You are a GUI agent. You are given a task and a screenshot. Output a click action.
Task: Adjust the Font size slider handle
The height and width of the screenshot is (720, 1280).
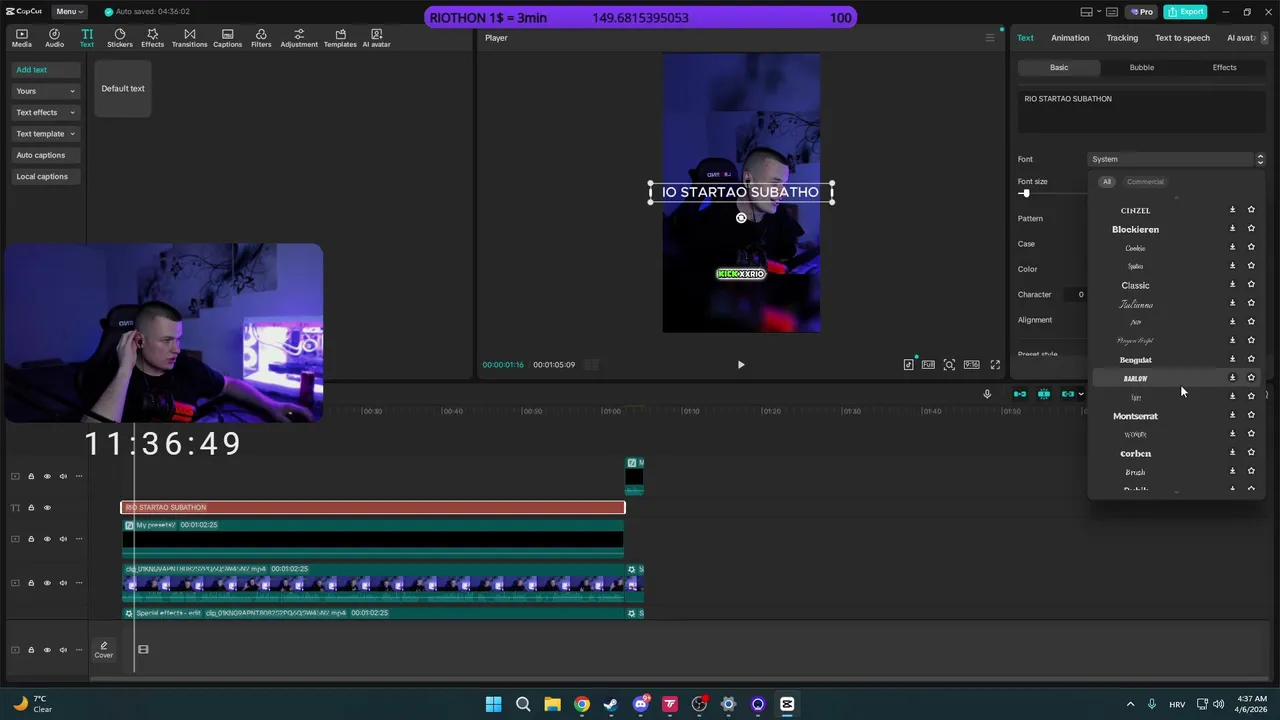tap(1025, 193)
